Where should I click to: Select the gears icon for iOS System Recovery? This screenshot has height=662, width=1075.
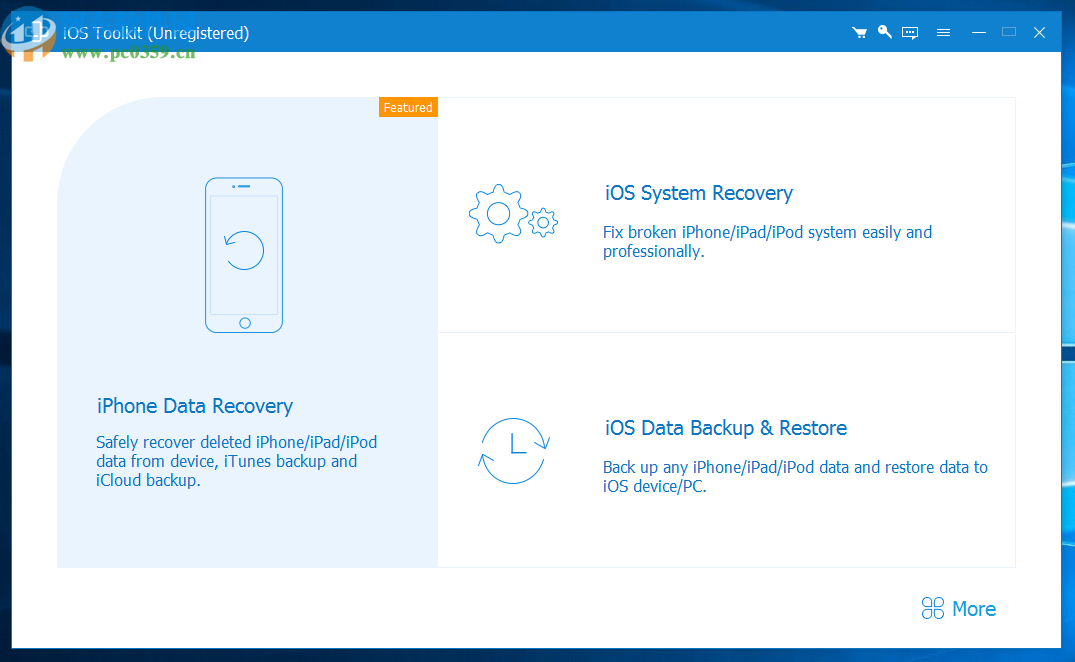point(513,213)
